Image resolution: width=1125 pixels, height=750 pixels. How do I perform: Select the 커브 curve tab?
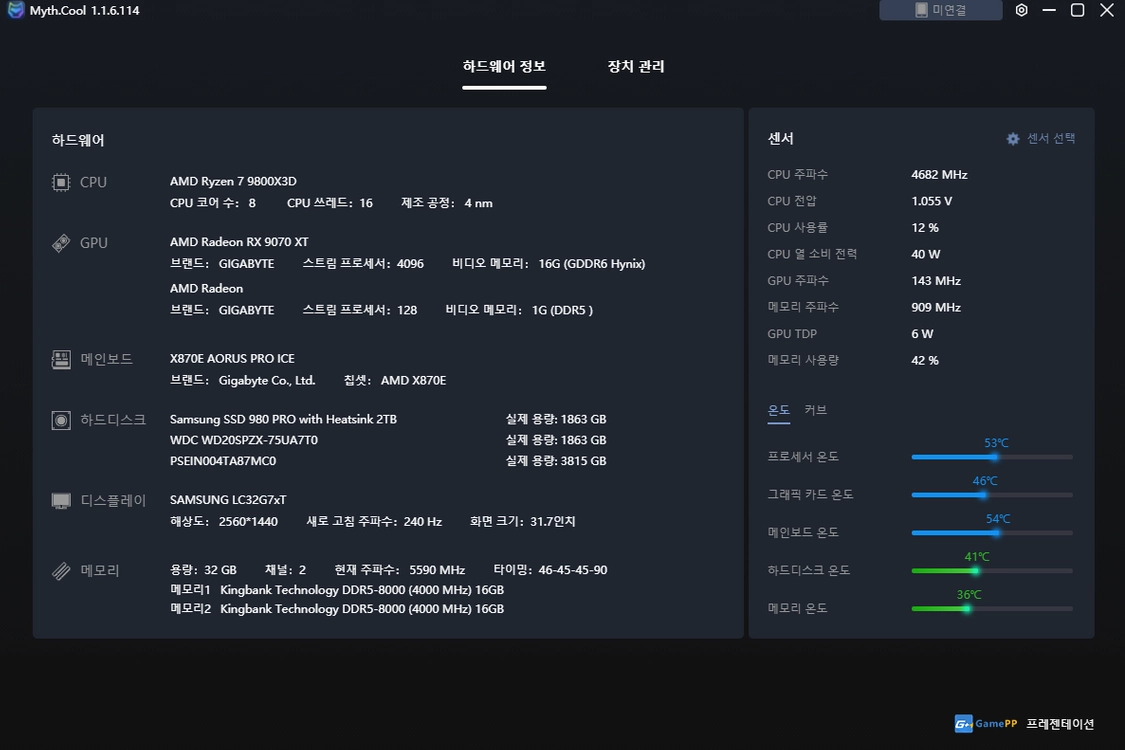point(815,410)
